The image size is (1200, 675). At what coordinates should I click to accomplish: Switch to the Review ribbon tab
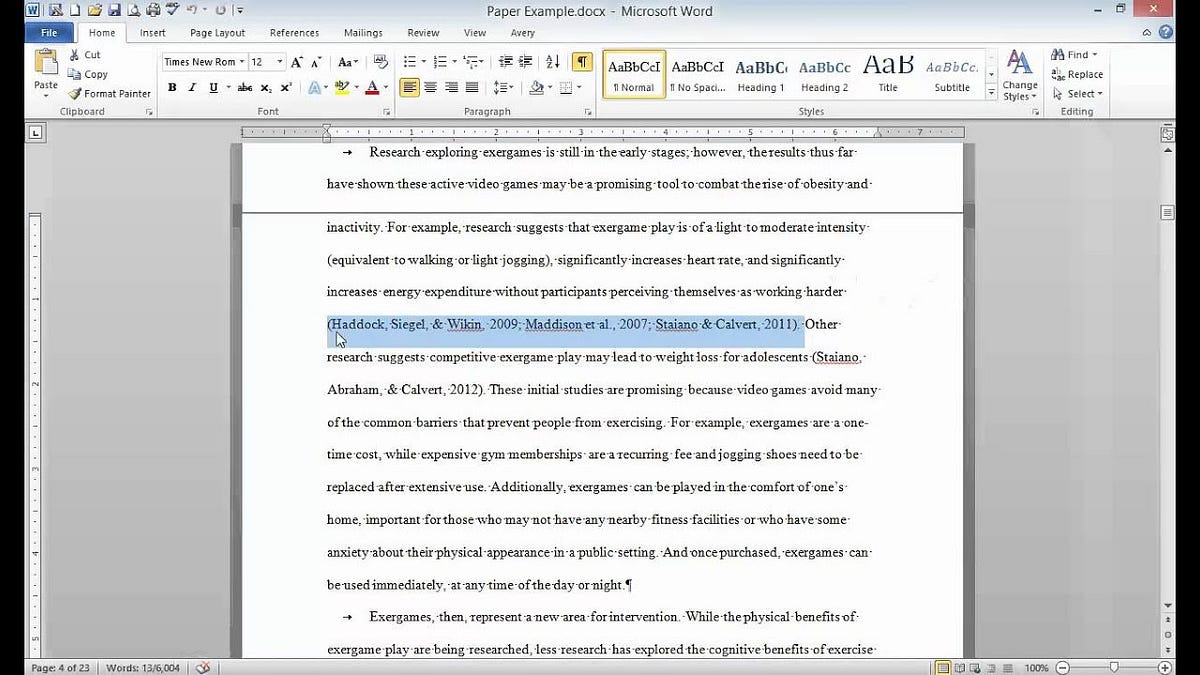[x=422, y=32]
